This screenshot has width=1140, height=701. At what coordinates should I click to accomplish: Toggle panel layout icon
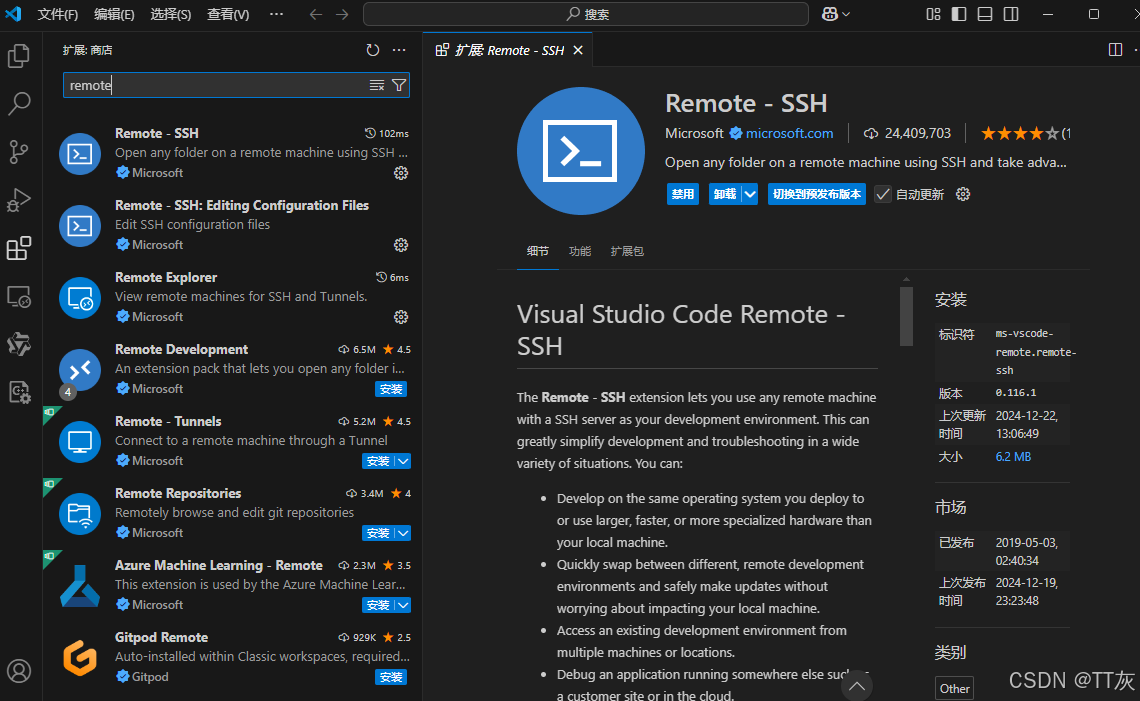click(x=985, y=14)
